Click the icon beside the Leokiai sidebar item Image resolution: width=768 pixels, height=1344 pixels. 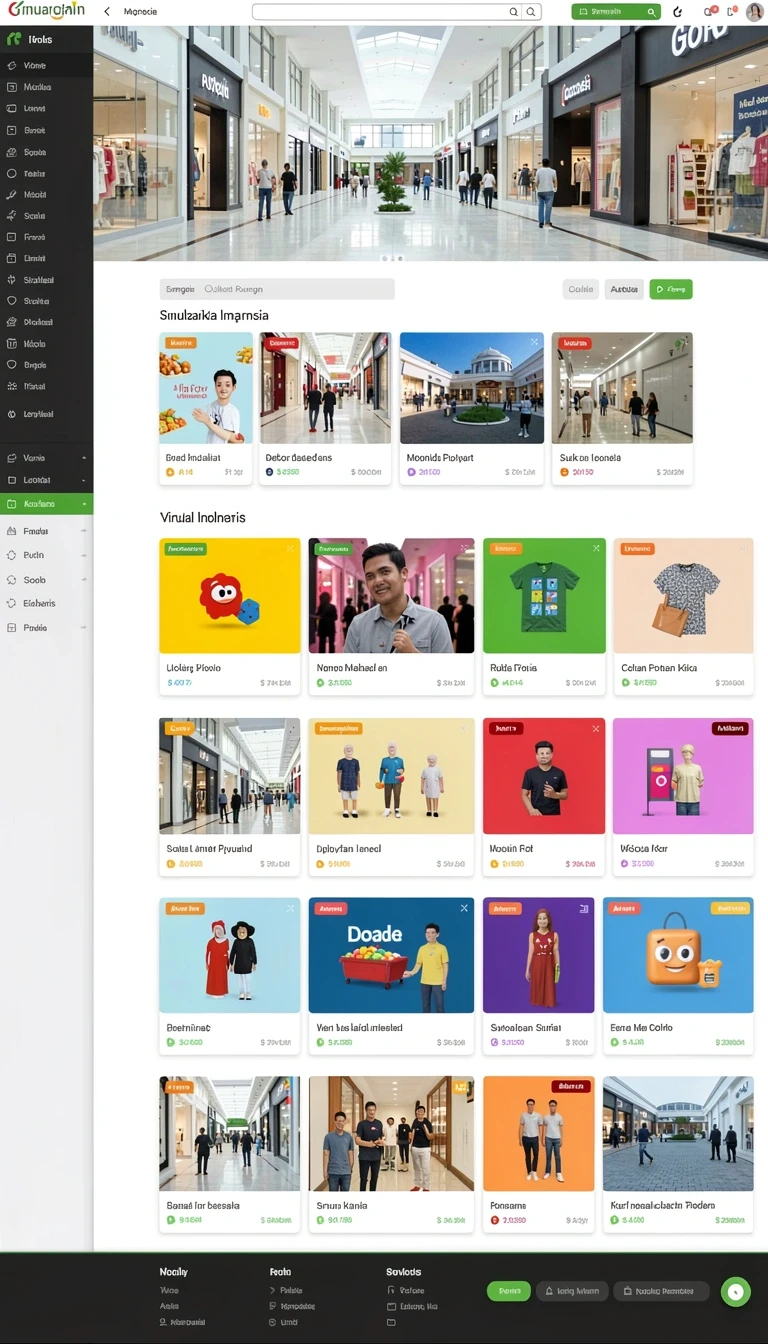(x=12, y=480)
